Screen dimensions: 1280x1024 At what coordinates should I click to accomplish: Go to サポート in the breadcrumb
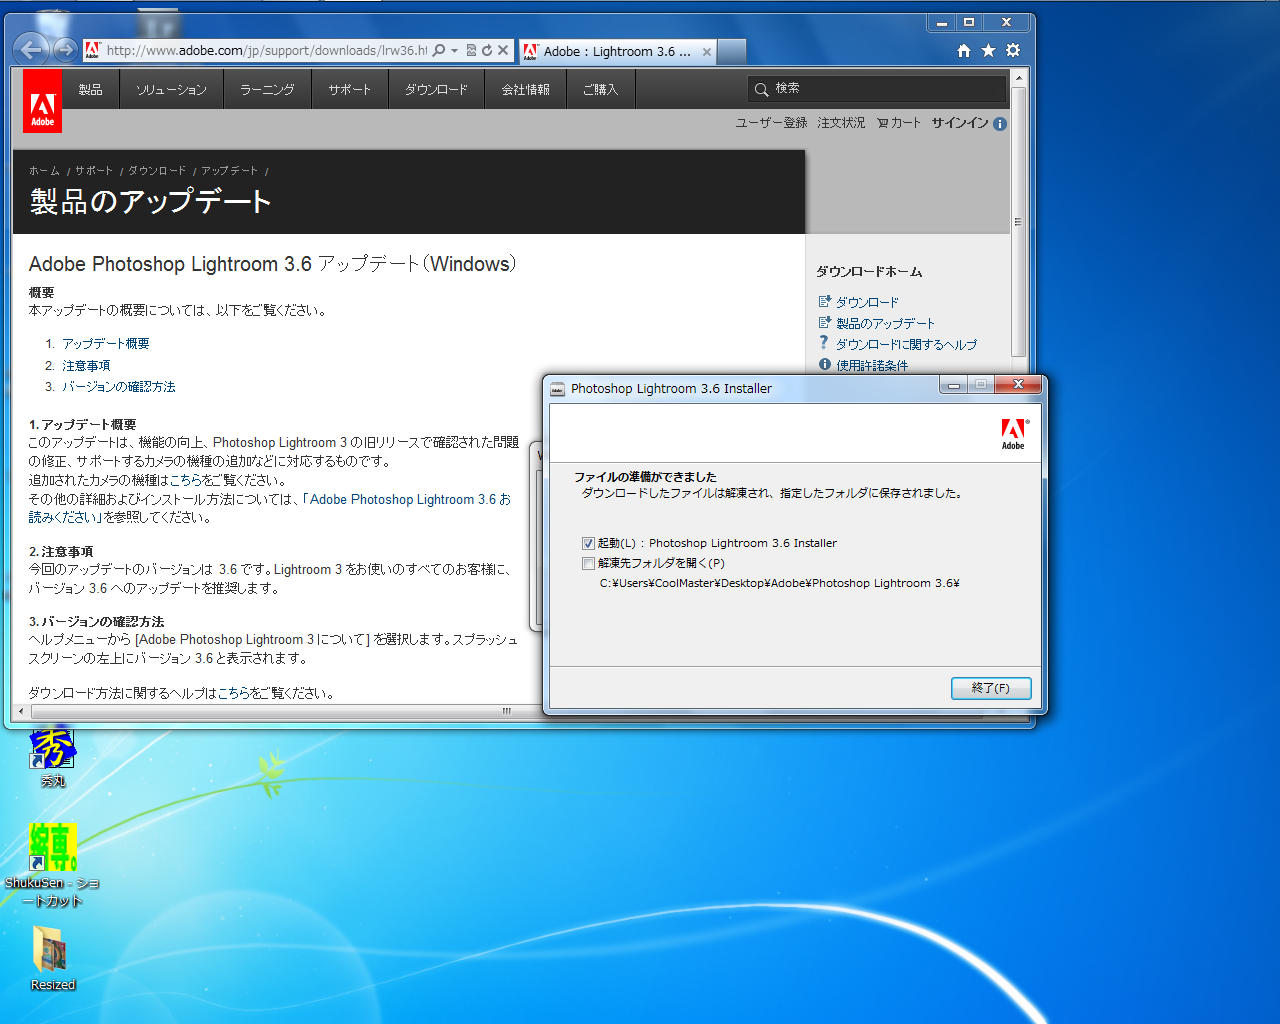tap(94, 171)
